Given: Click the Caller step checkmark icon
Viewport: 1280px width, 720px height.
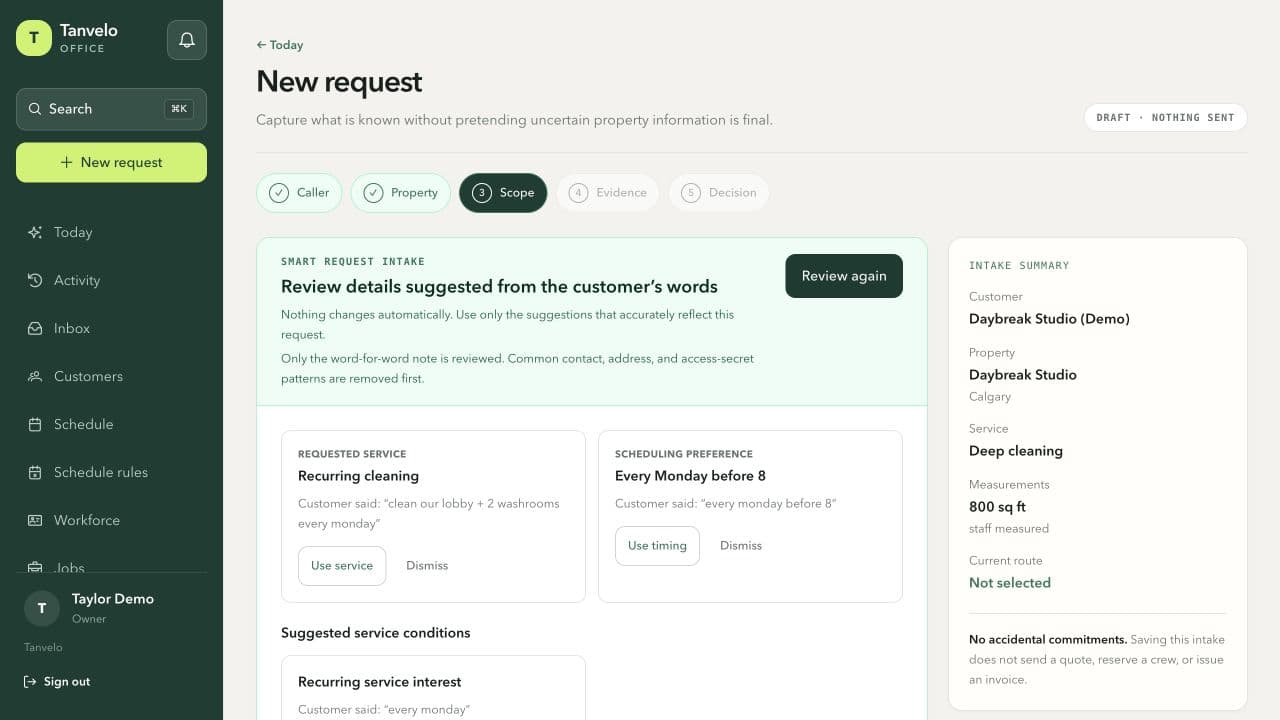Looking at the screenshot, I should (279, 193).
